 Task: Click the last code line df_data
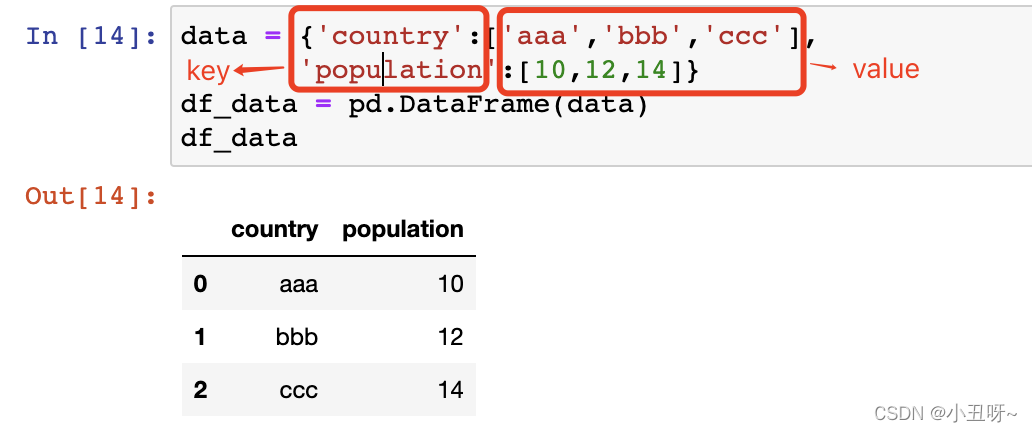coord(239,138)
